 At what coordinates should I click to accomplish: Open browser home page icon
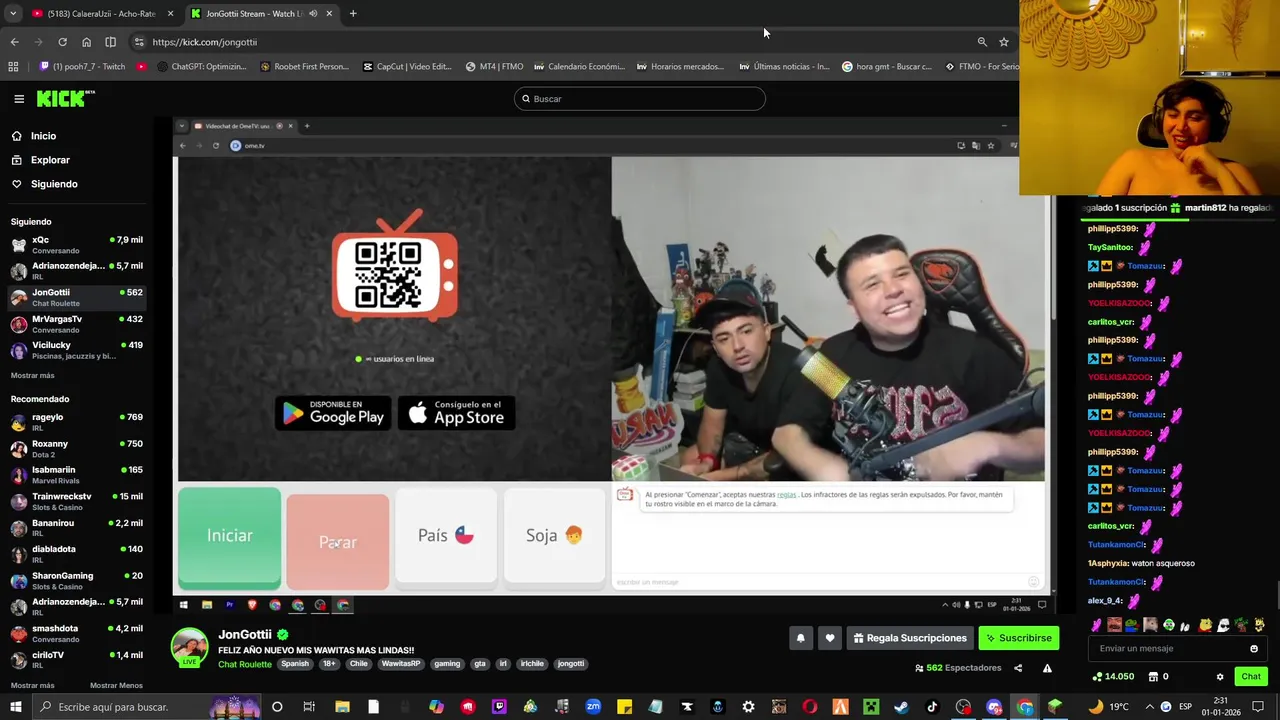[86, 42]
